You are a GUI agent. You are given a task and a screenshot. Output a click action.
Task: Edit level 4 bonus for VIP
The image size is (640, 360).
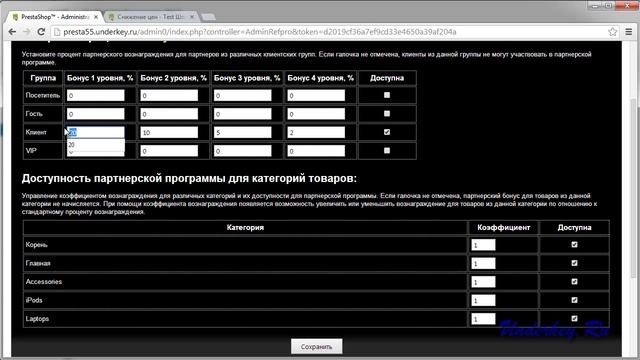(316, 151)
